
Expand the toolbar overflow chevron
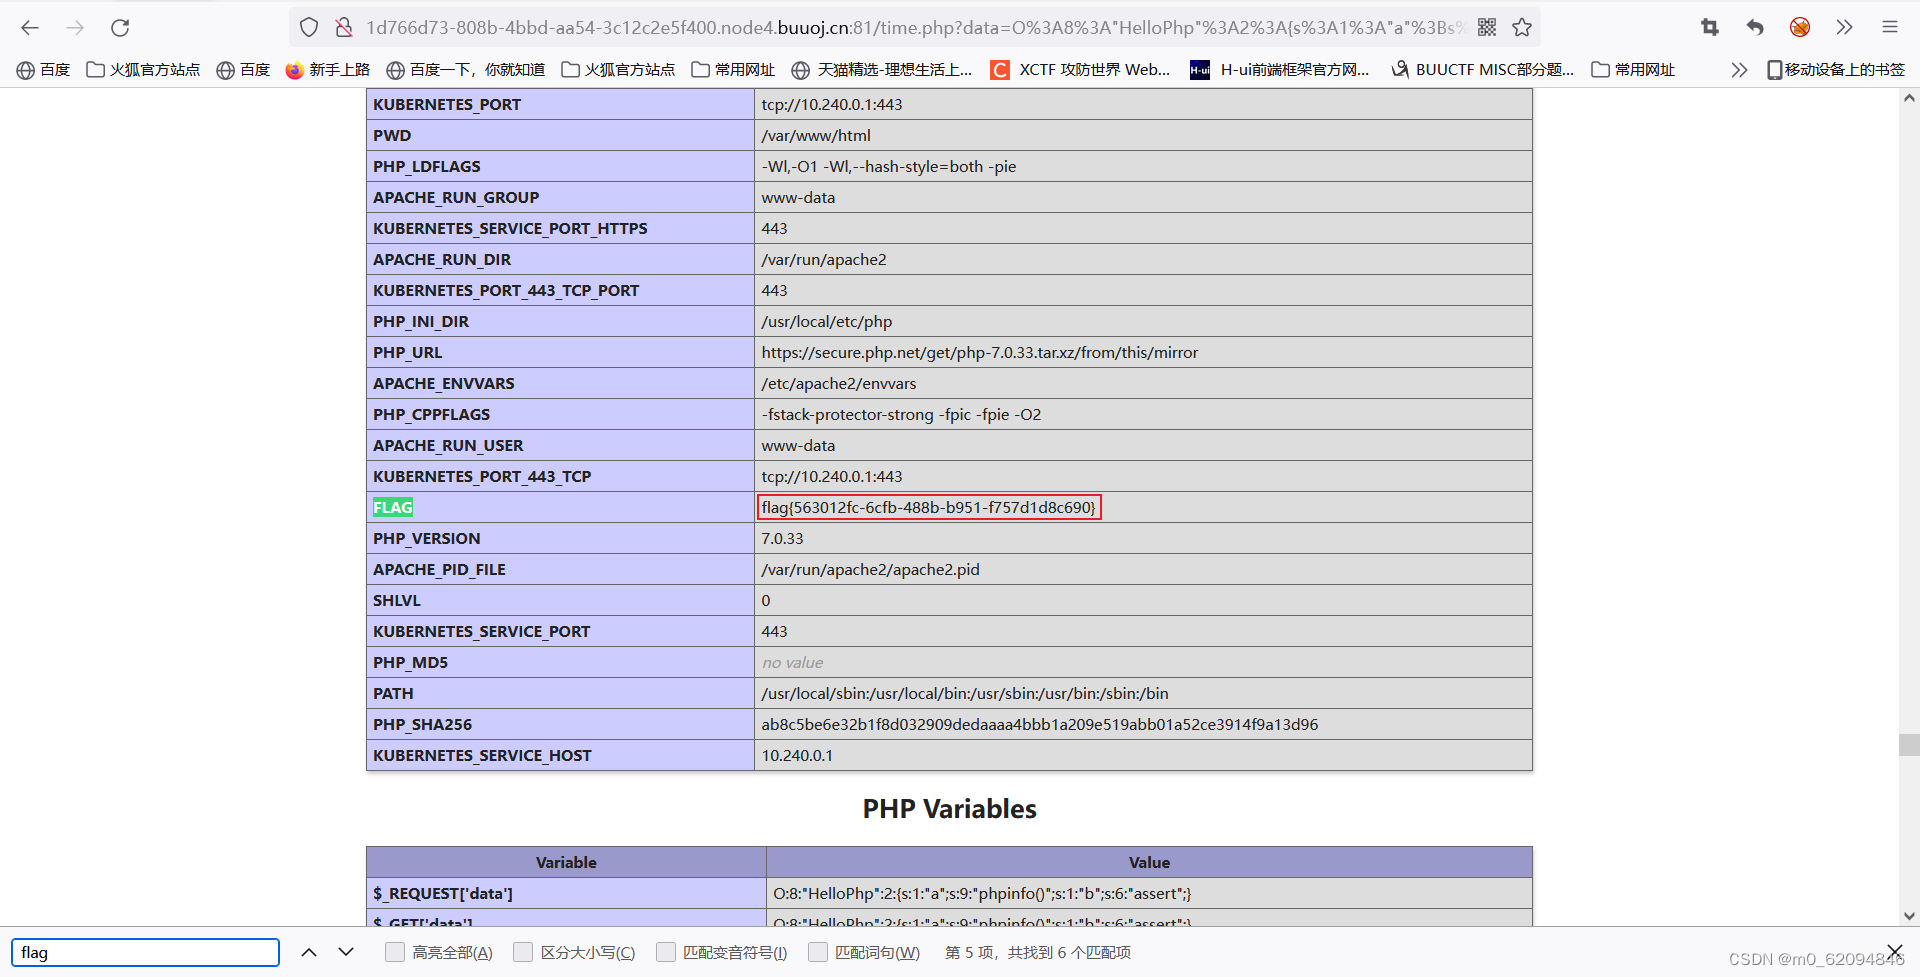point(1845,27)
